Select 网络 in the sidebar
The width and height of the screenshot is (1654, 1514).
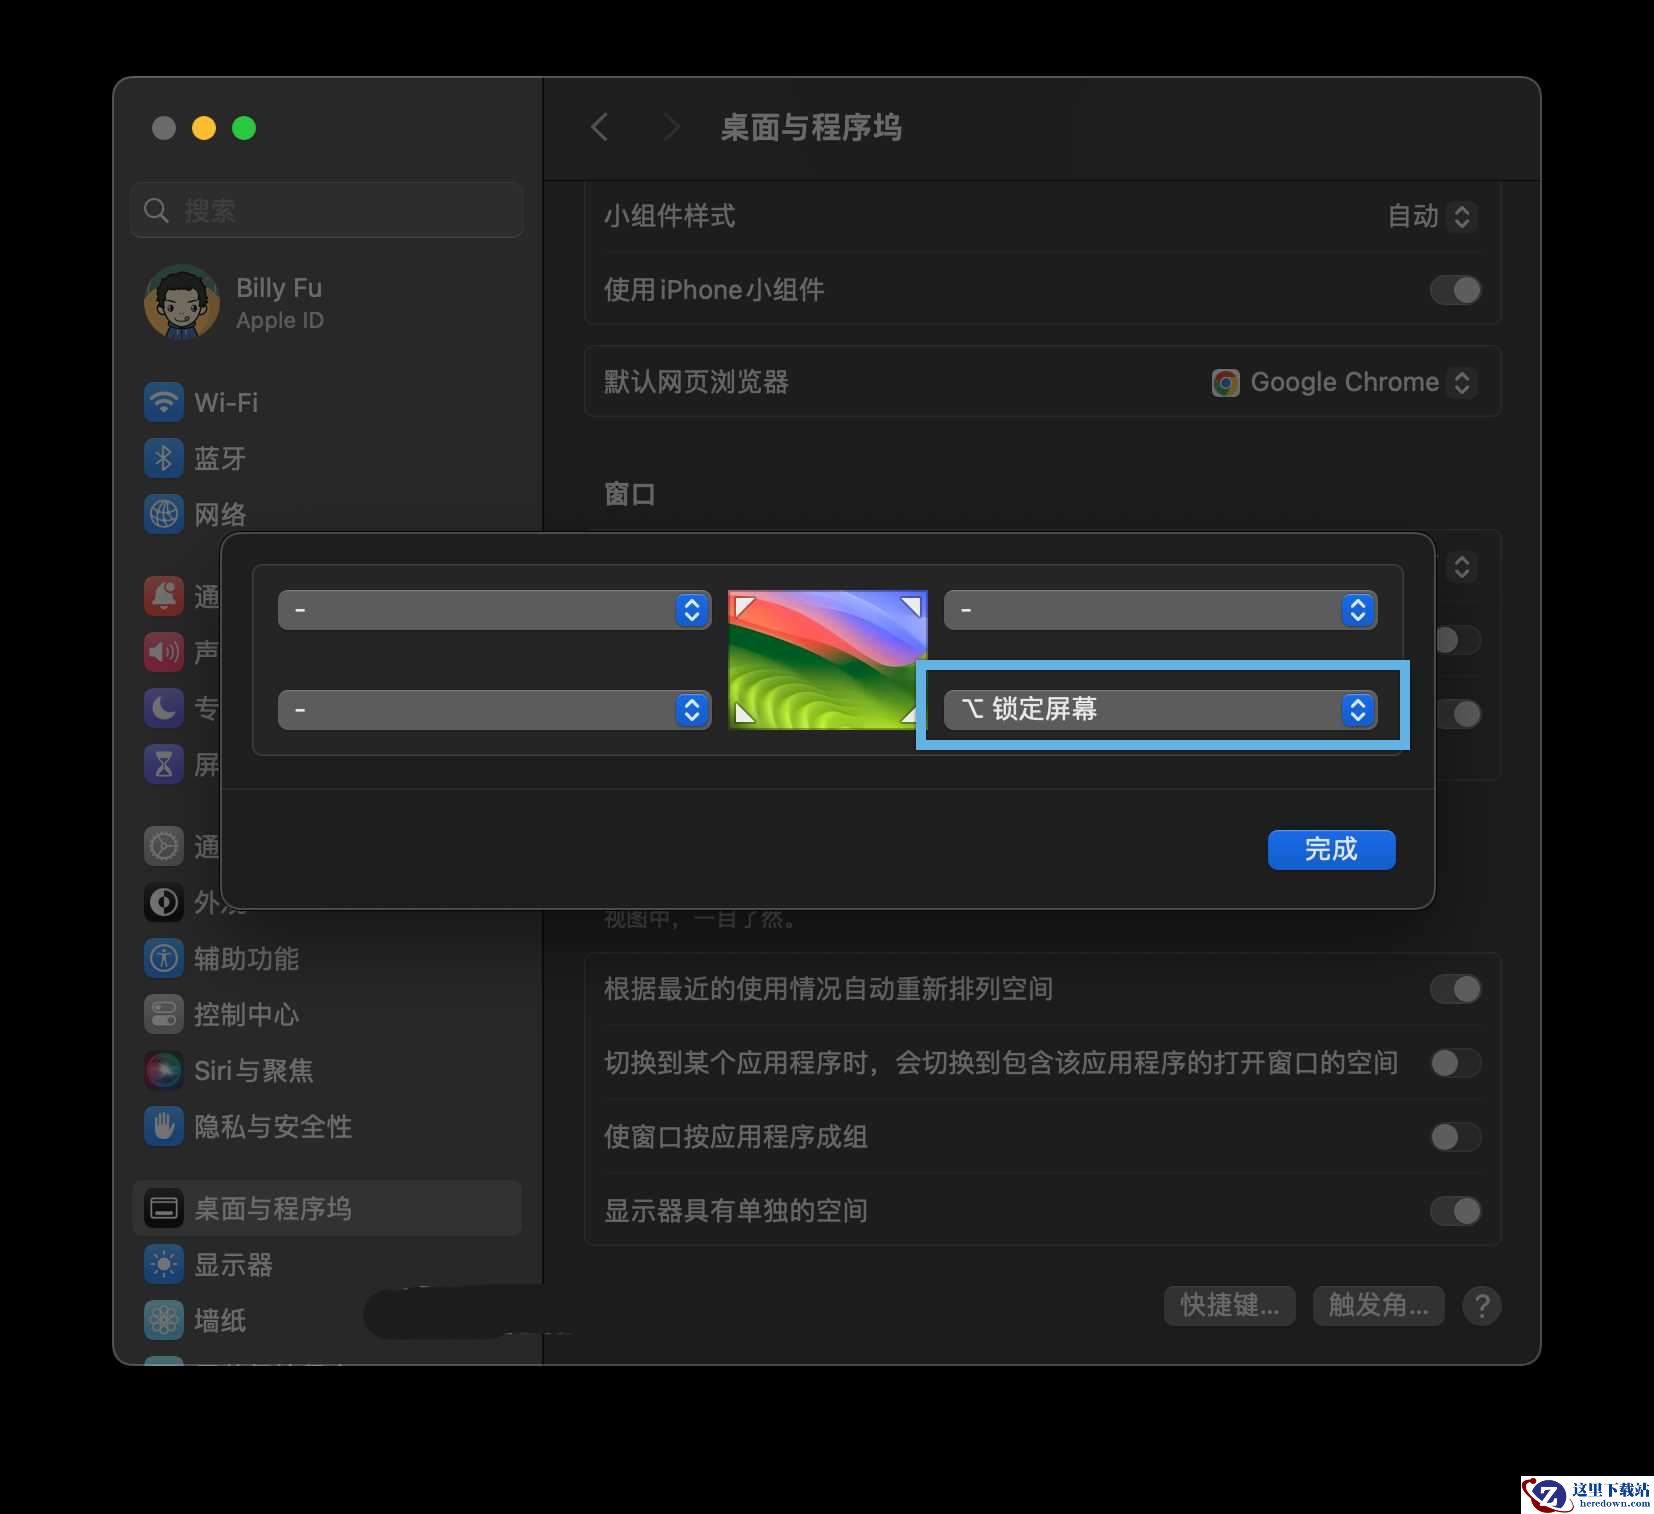[195, 514]
